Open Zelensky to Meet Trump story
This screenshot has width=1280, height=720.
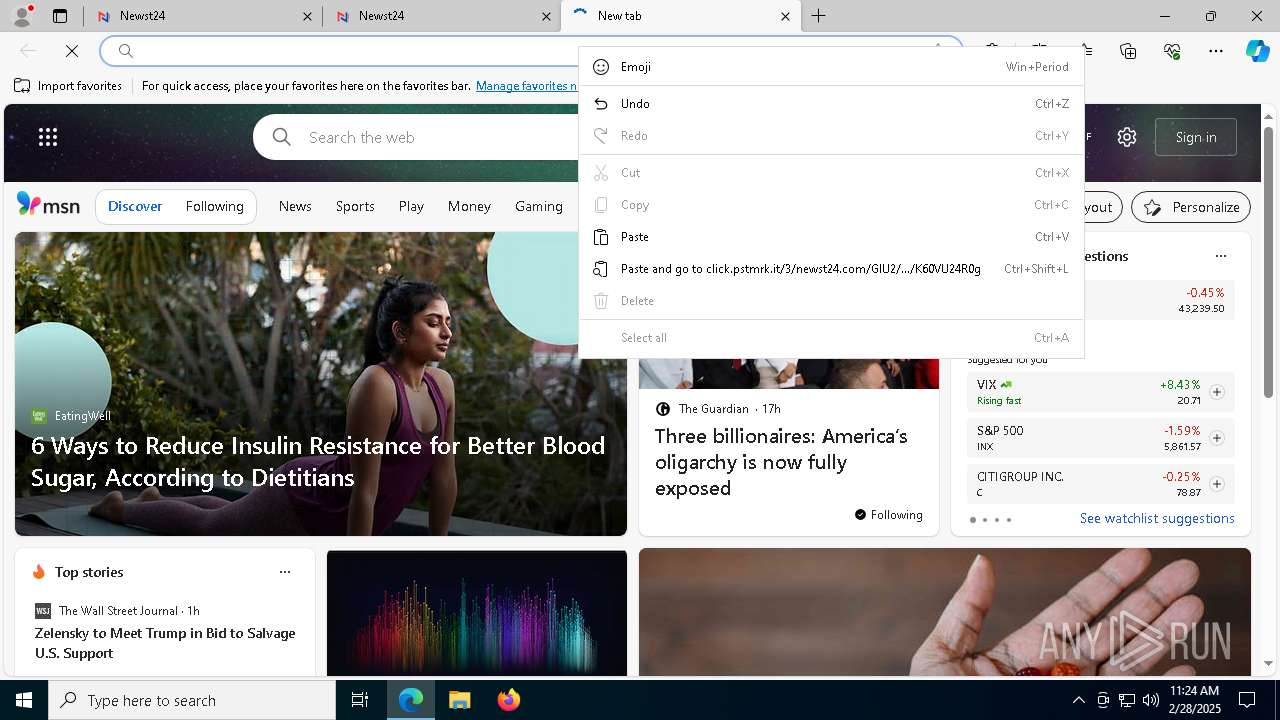point(165,643)
